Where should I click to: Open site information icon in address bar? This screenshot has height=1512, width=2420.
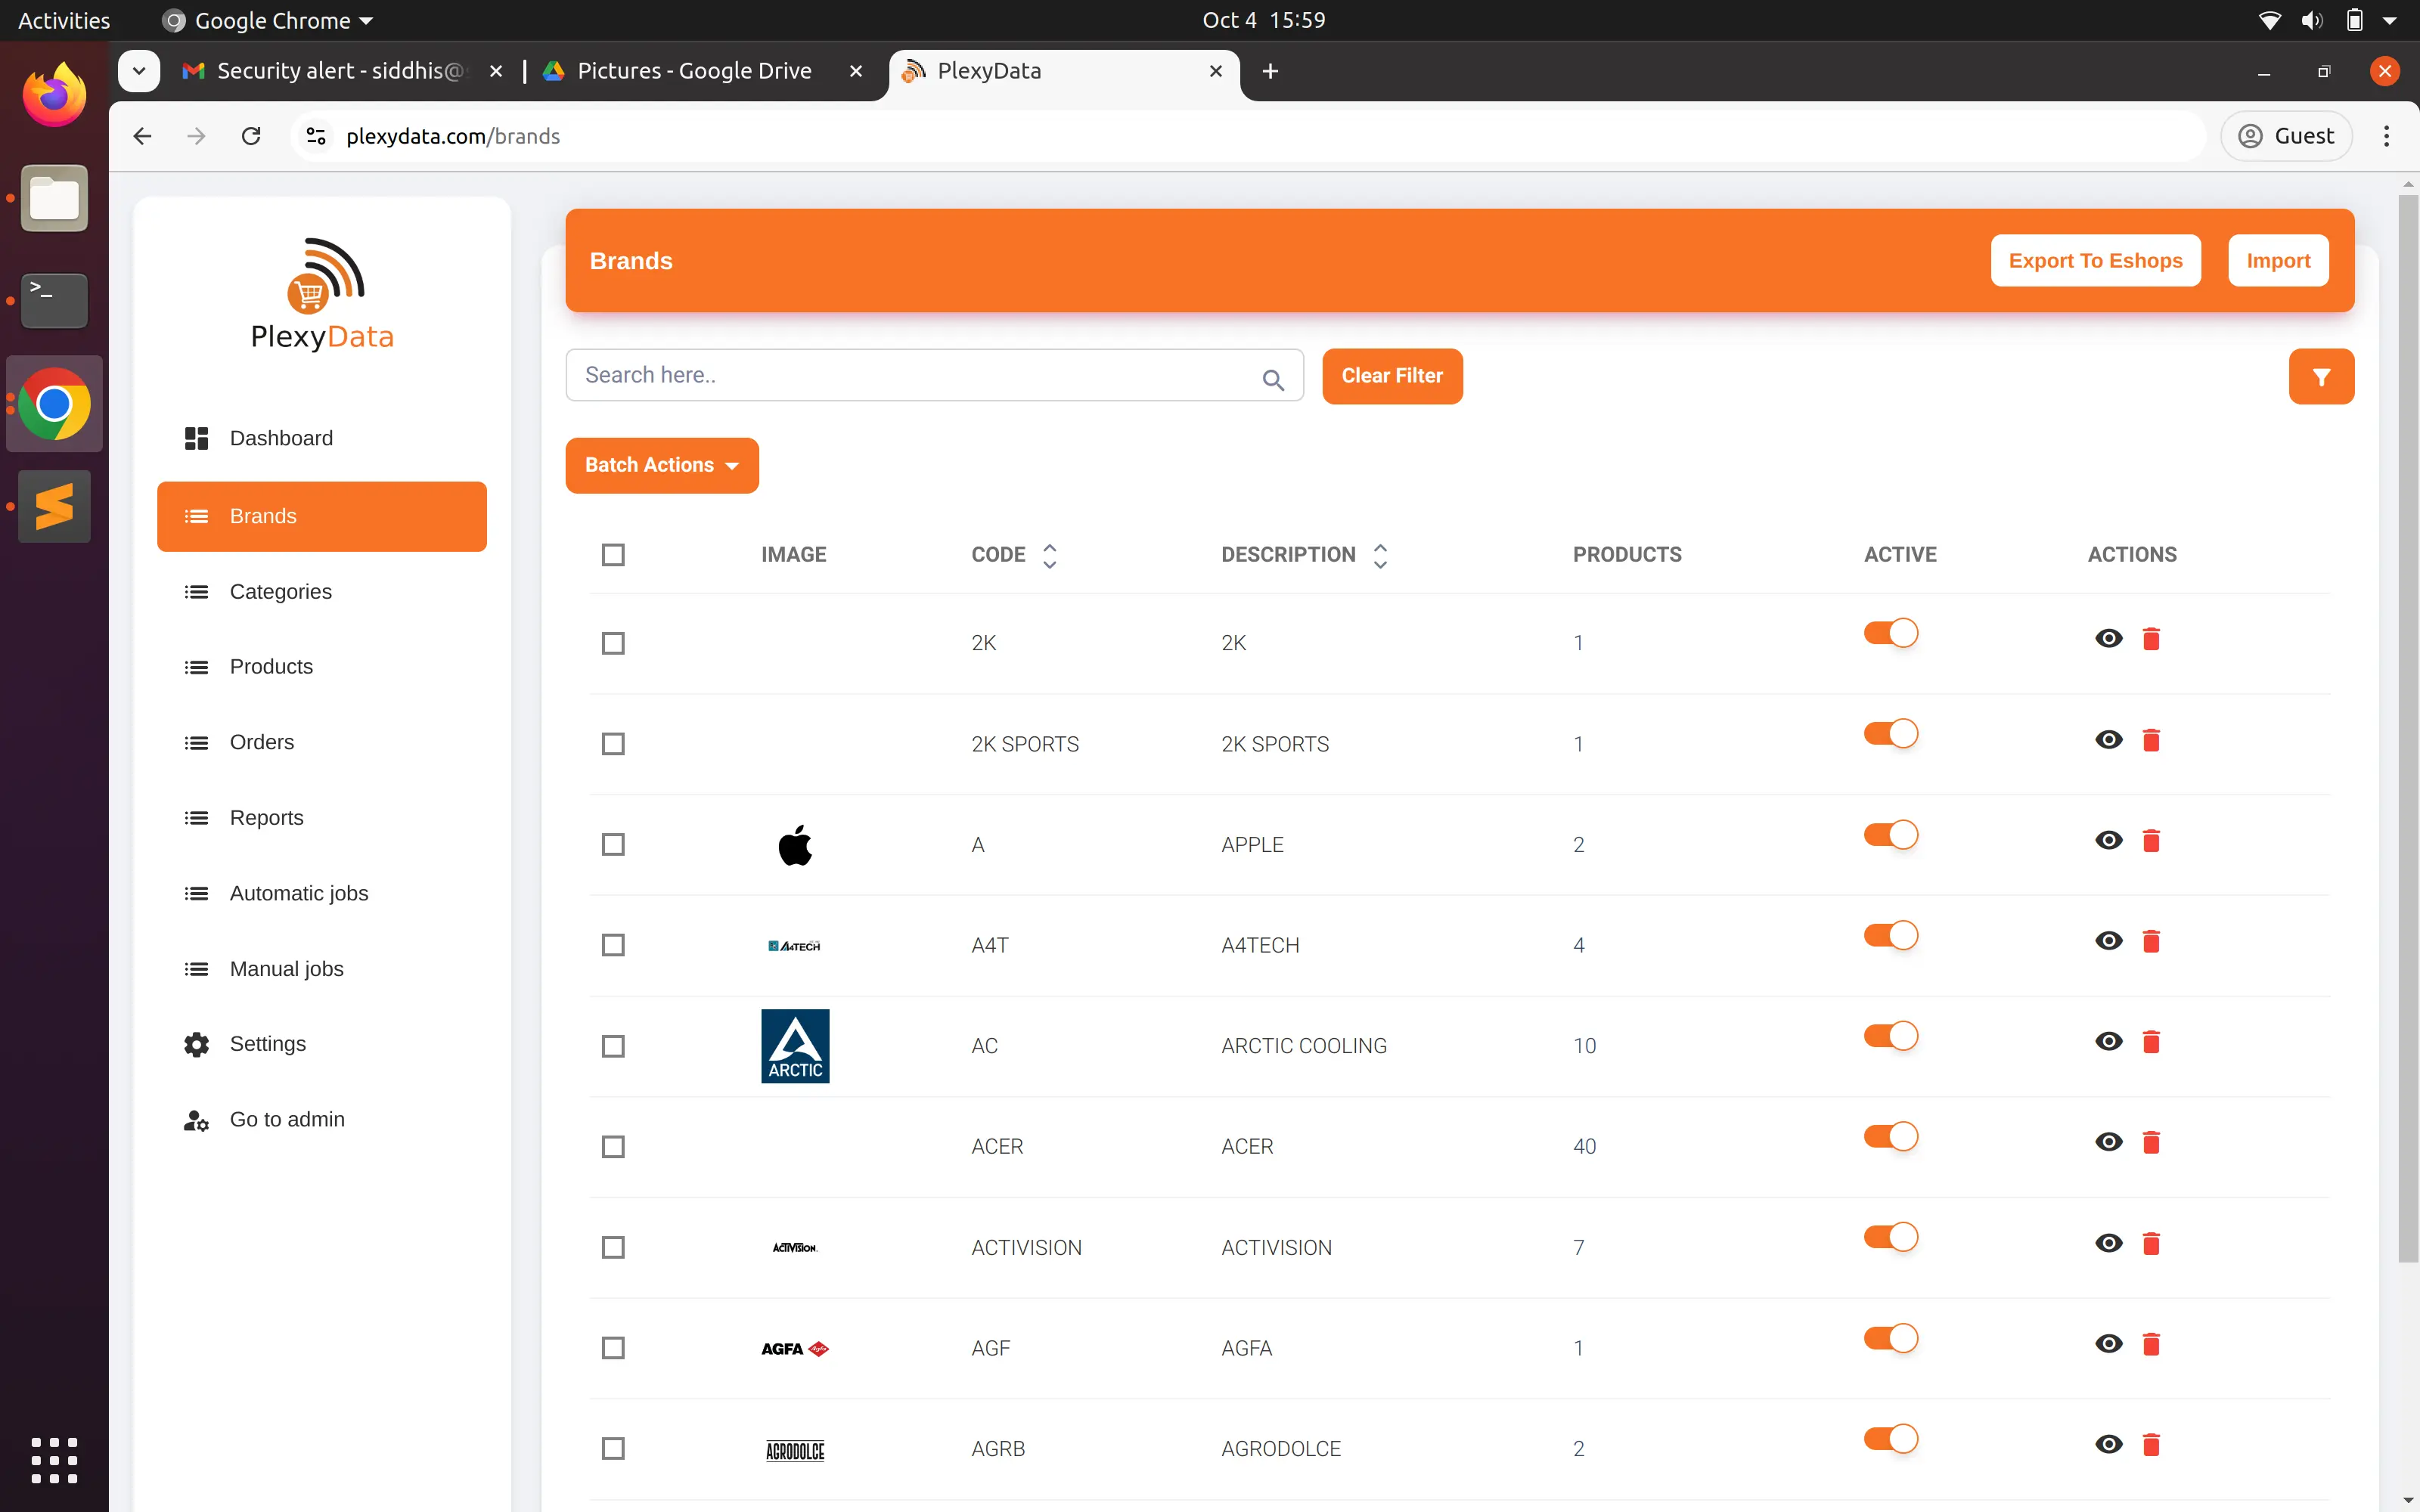point(316,136)
